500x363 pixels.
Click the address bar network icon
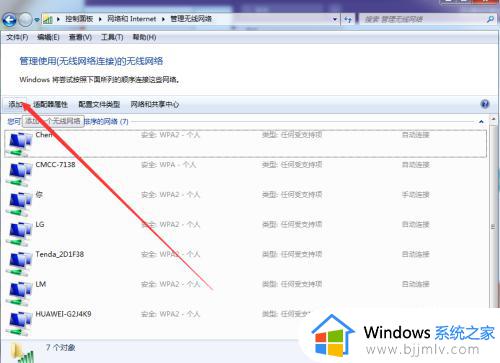point(48,19)
